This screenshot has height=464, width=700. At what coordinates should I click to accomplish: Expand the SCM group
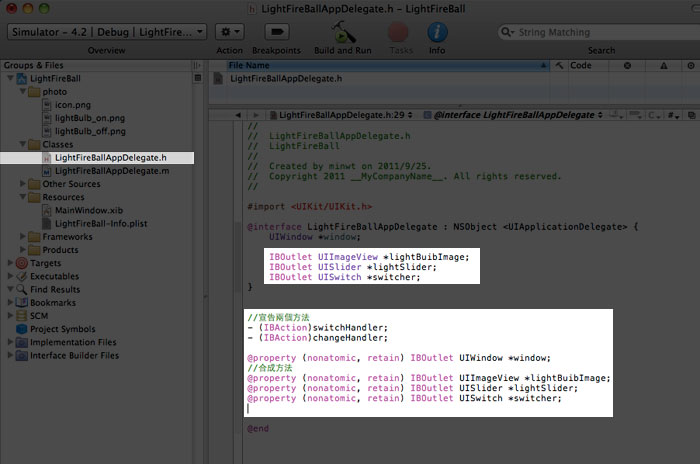[10, 315]
